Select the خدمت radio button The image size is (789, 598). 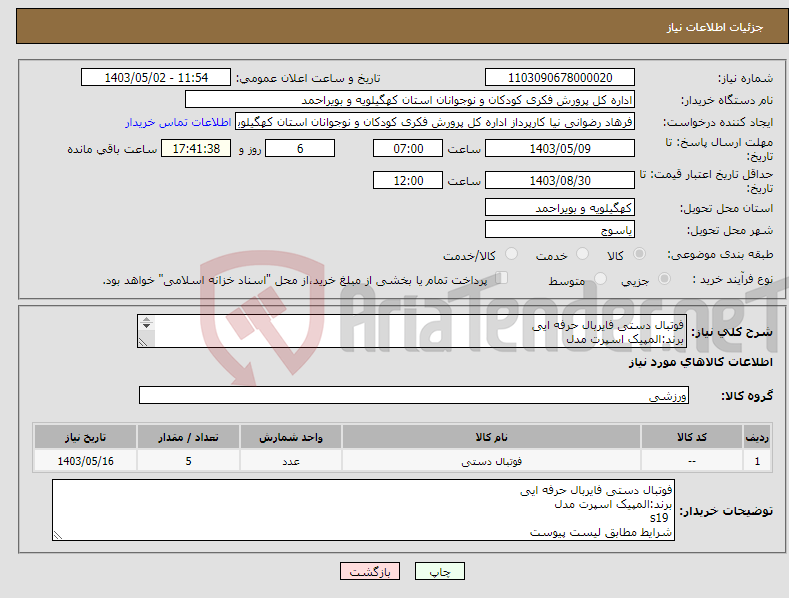(582, 254)
